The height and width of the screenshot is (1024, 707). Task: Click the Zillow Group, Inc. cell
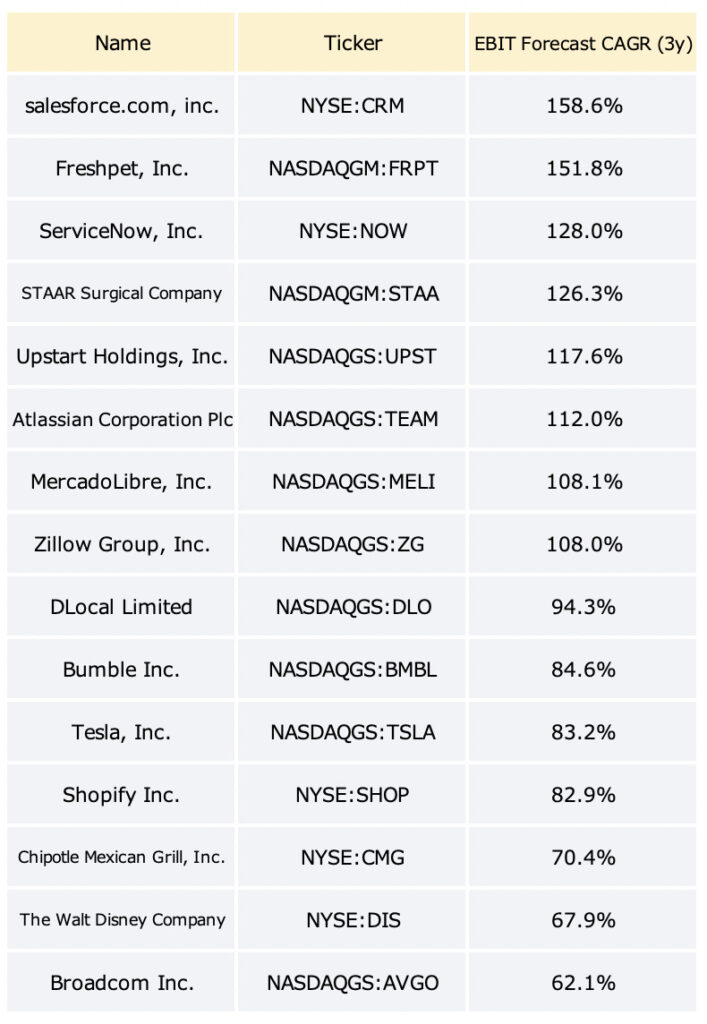(121, 544)
